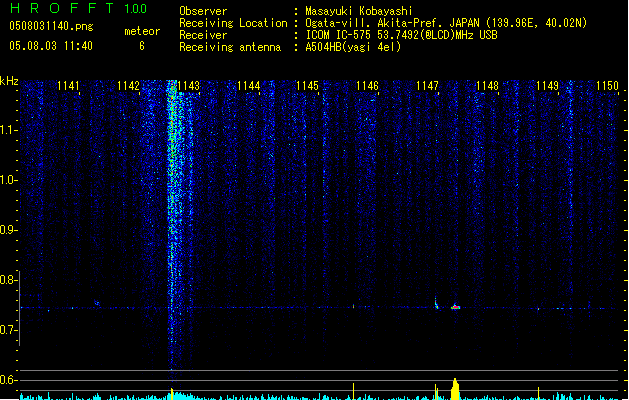Click the 1146 time marker
The height and width of the screenshot is (400, 629).
click(367, 86)
